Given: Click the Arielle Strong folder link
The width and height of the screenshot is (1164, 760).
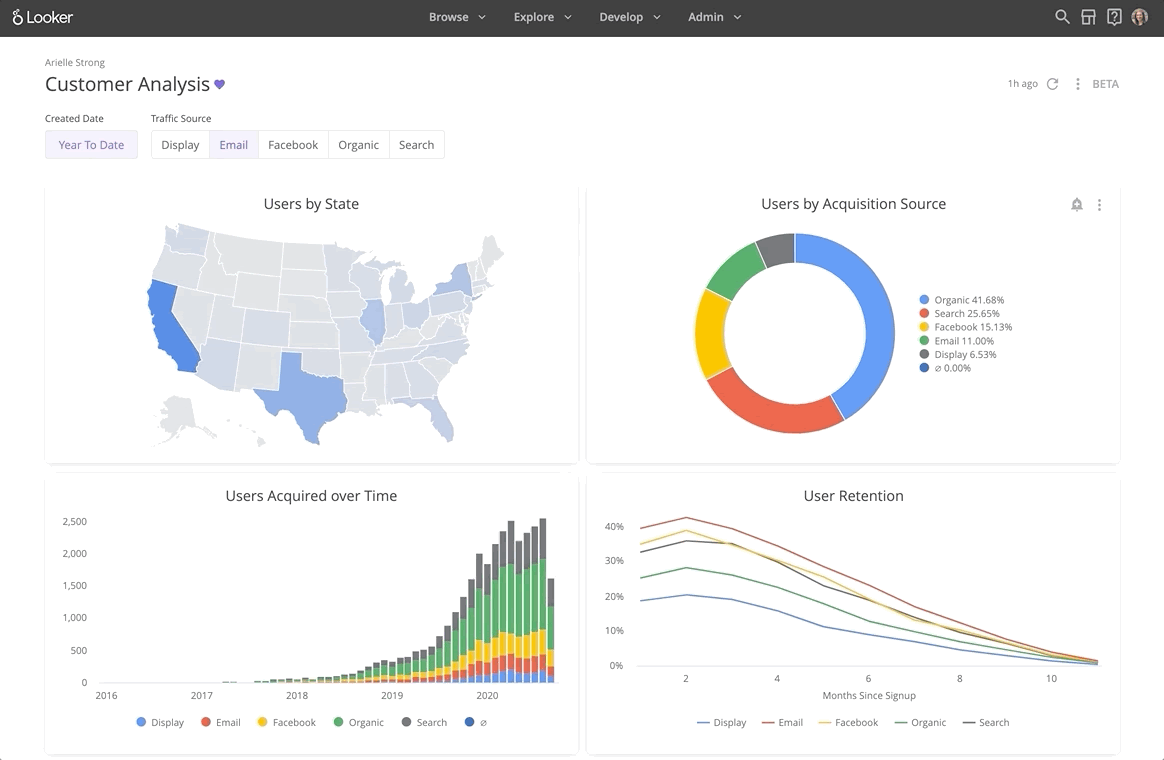Looking at the screenshot, I should (x=74, y=62).
